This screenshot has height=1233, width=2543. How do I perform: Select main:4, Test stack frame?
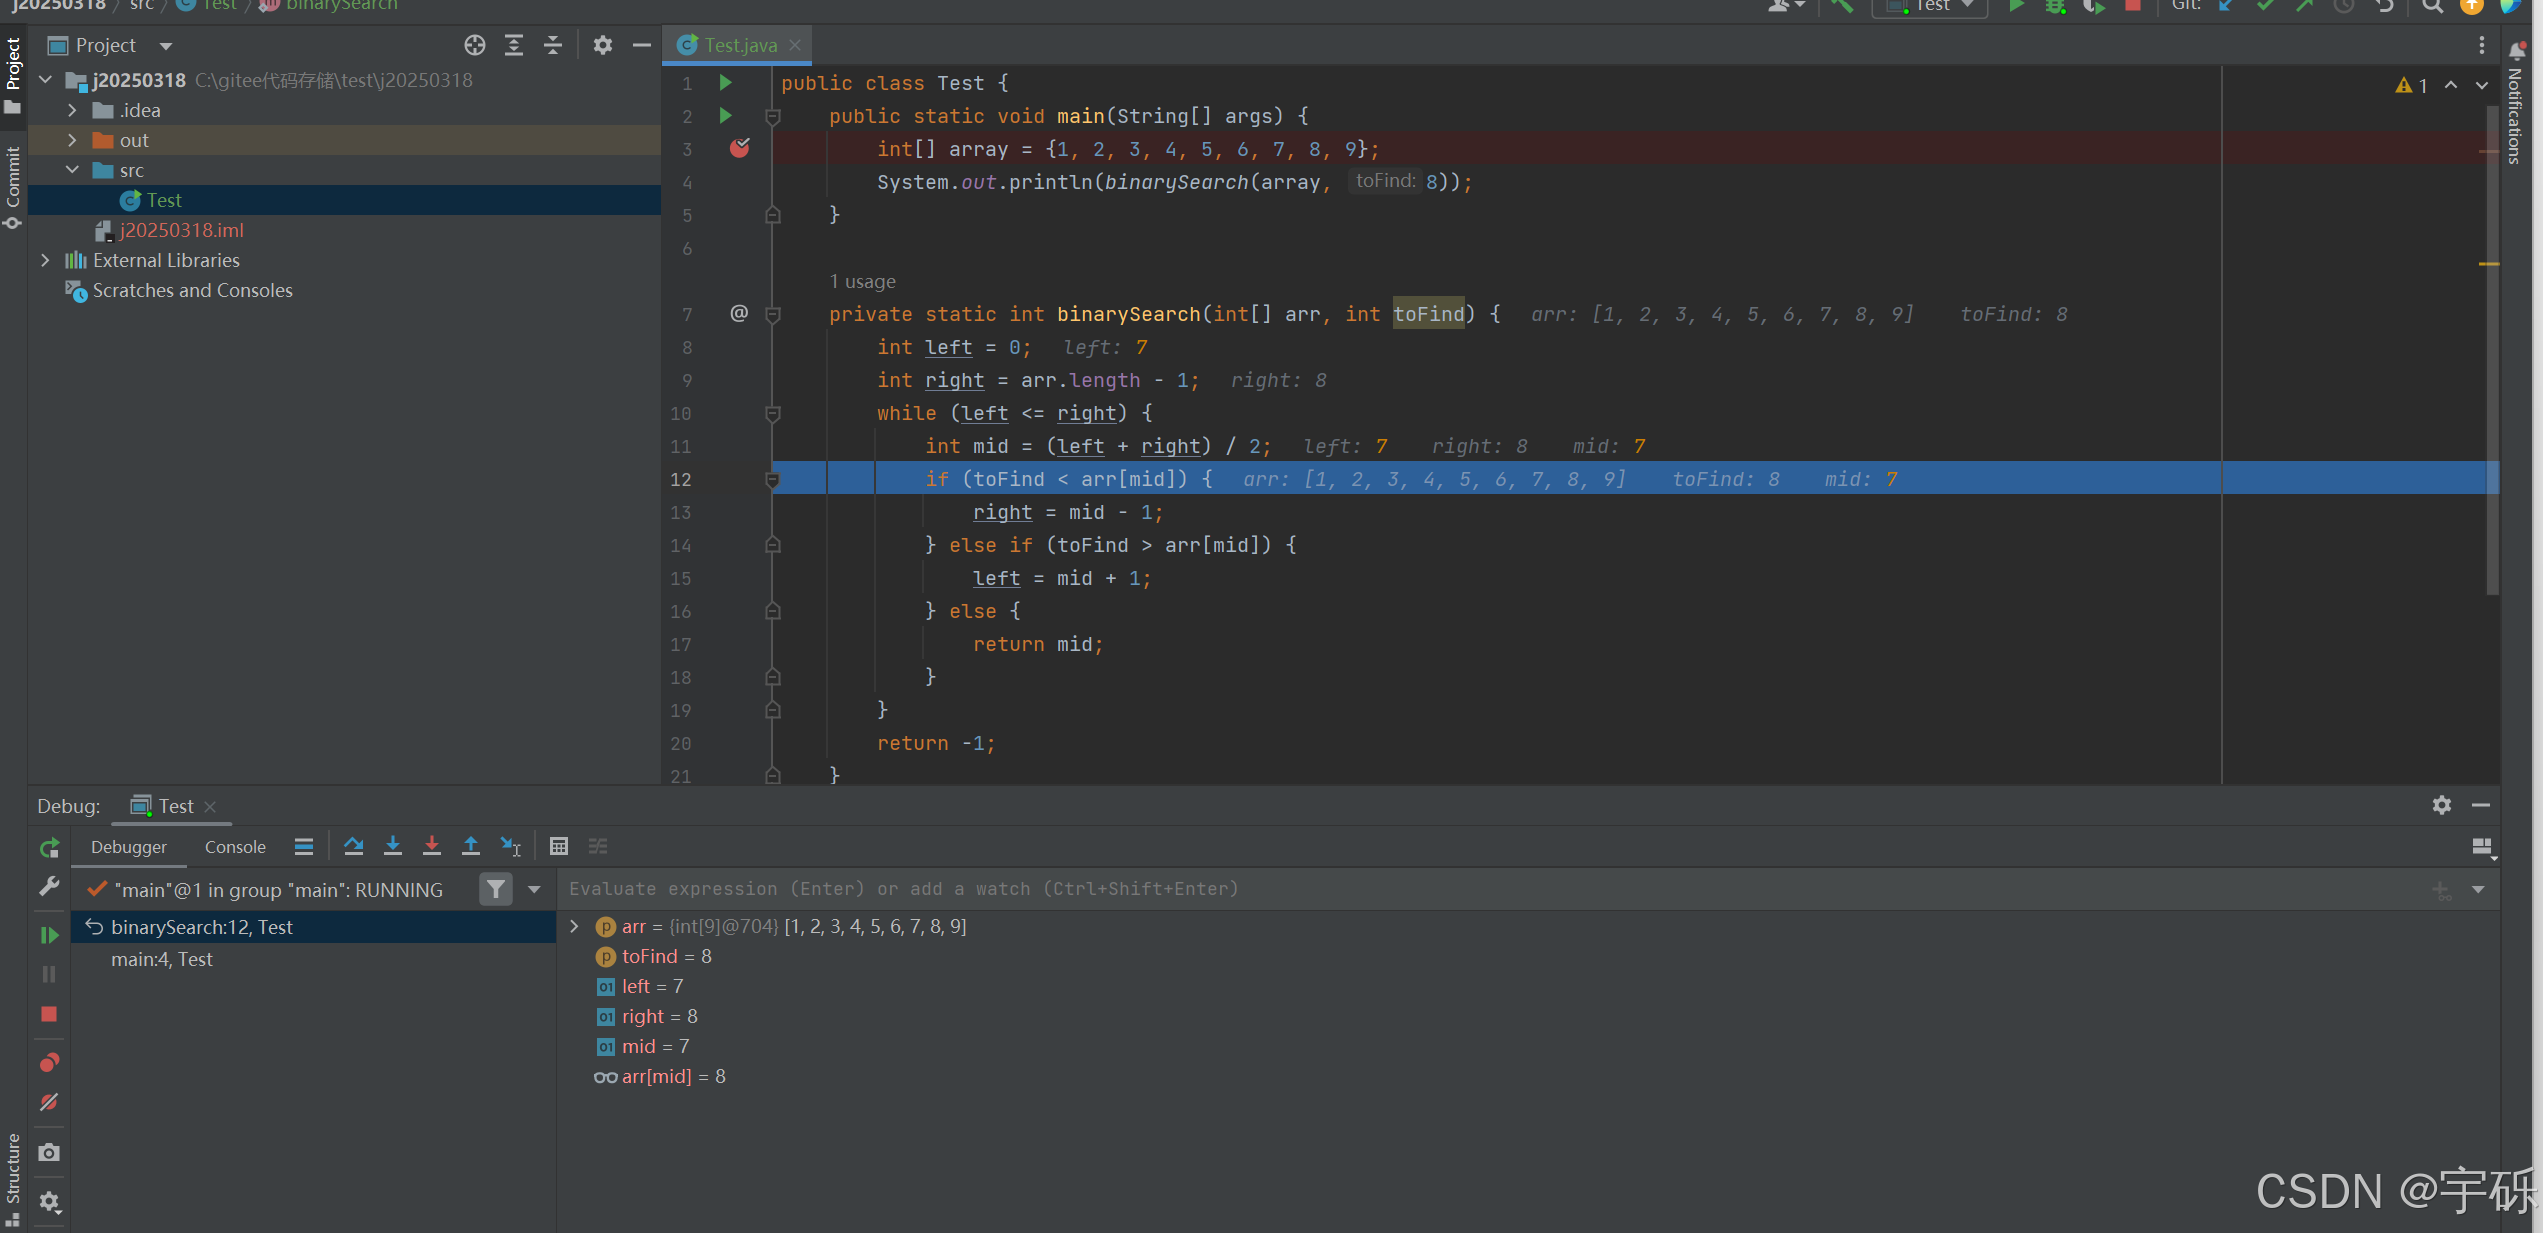(x=162, y=959)
